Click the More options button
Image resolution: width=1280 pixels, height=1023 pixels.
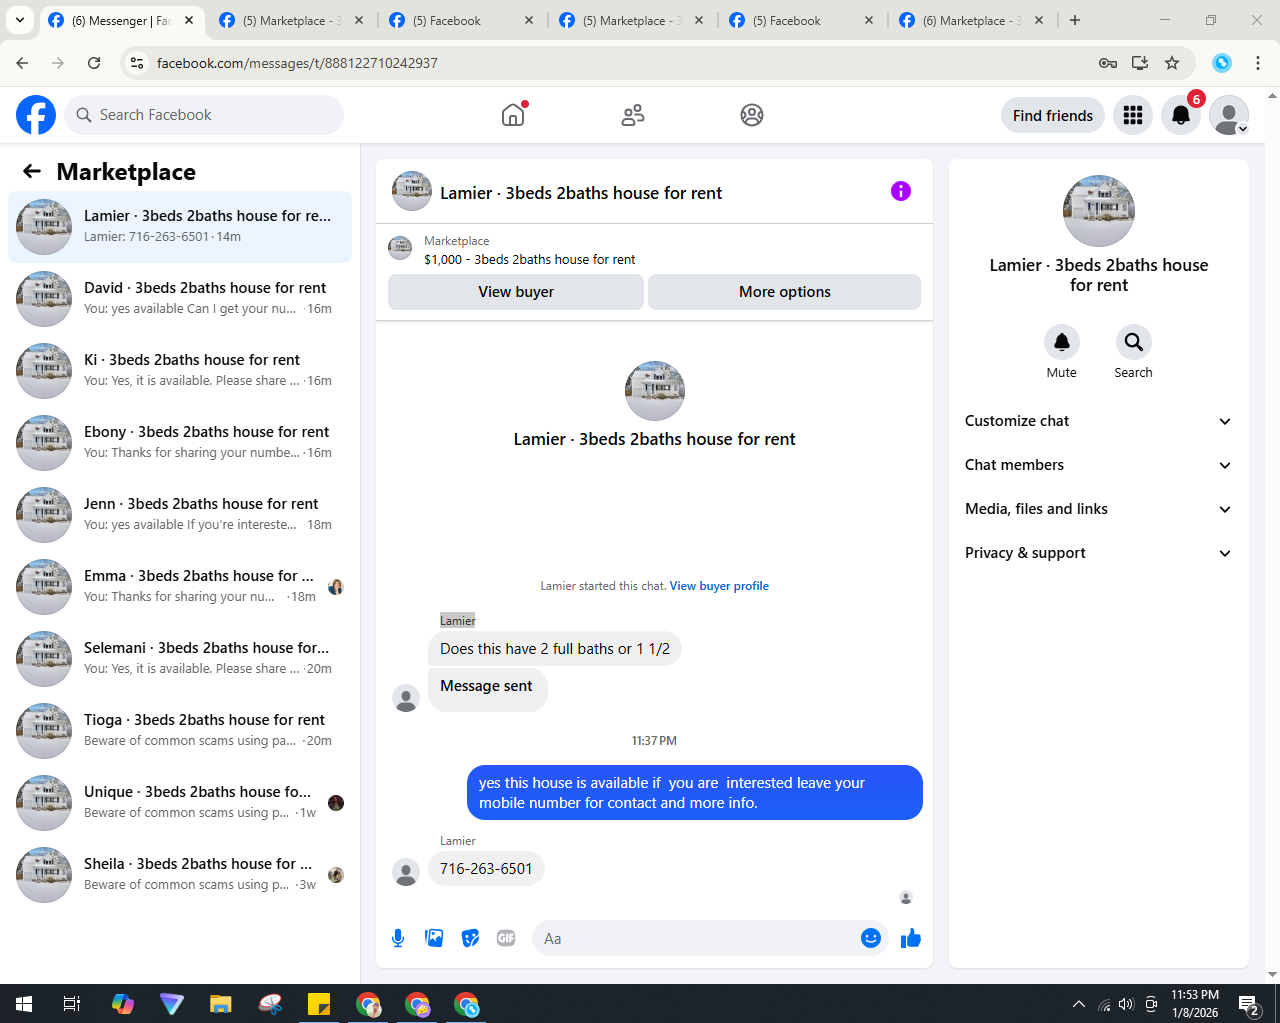point(785,292)
